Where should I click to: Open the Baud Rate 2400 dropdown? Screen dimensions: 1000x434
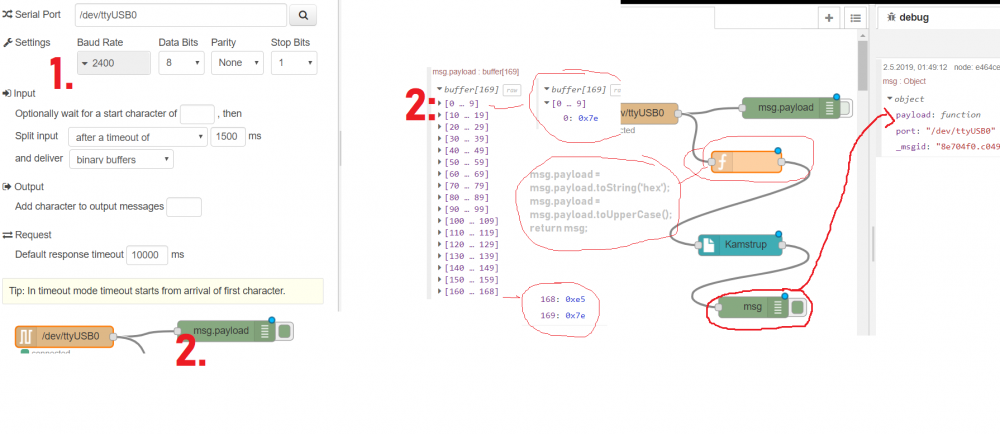[113, 62]
